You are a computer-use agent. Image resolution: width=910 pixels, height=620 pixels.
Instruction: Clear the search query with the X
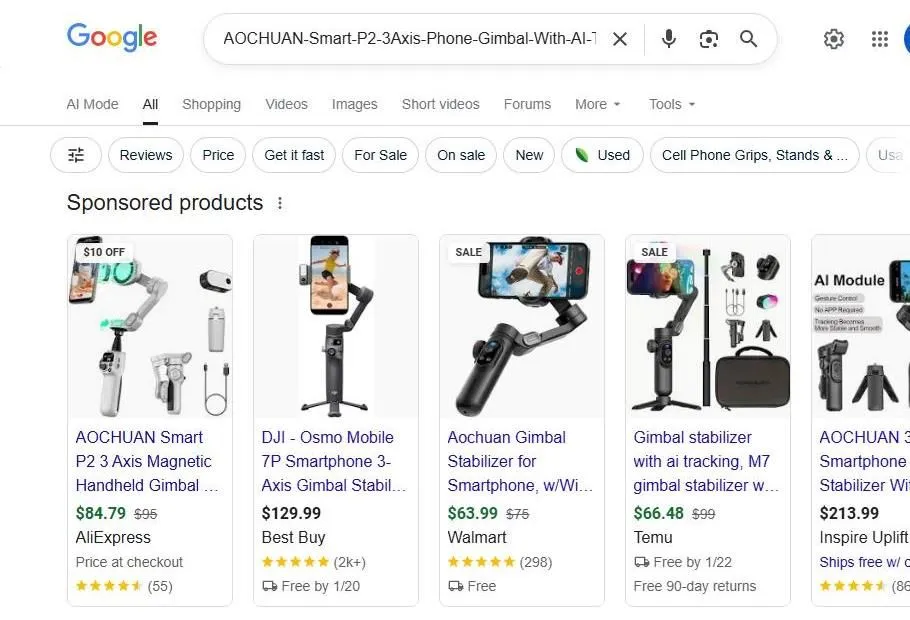[x=620, y=39]
